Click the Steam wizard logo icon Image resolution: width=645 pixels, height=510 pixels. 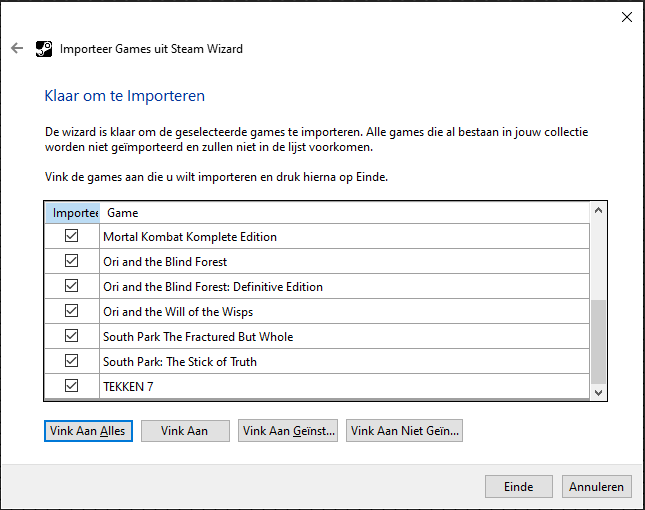[x=44, y=49]
